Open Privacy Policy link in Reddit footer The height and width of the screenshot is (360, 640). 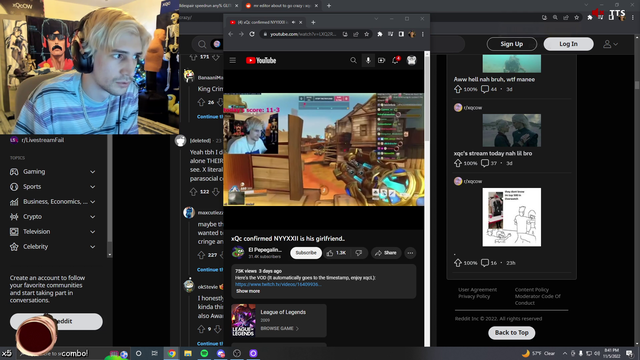[474, 296]
